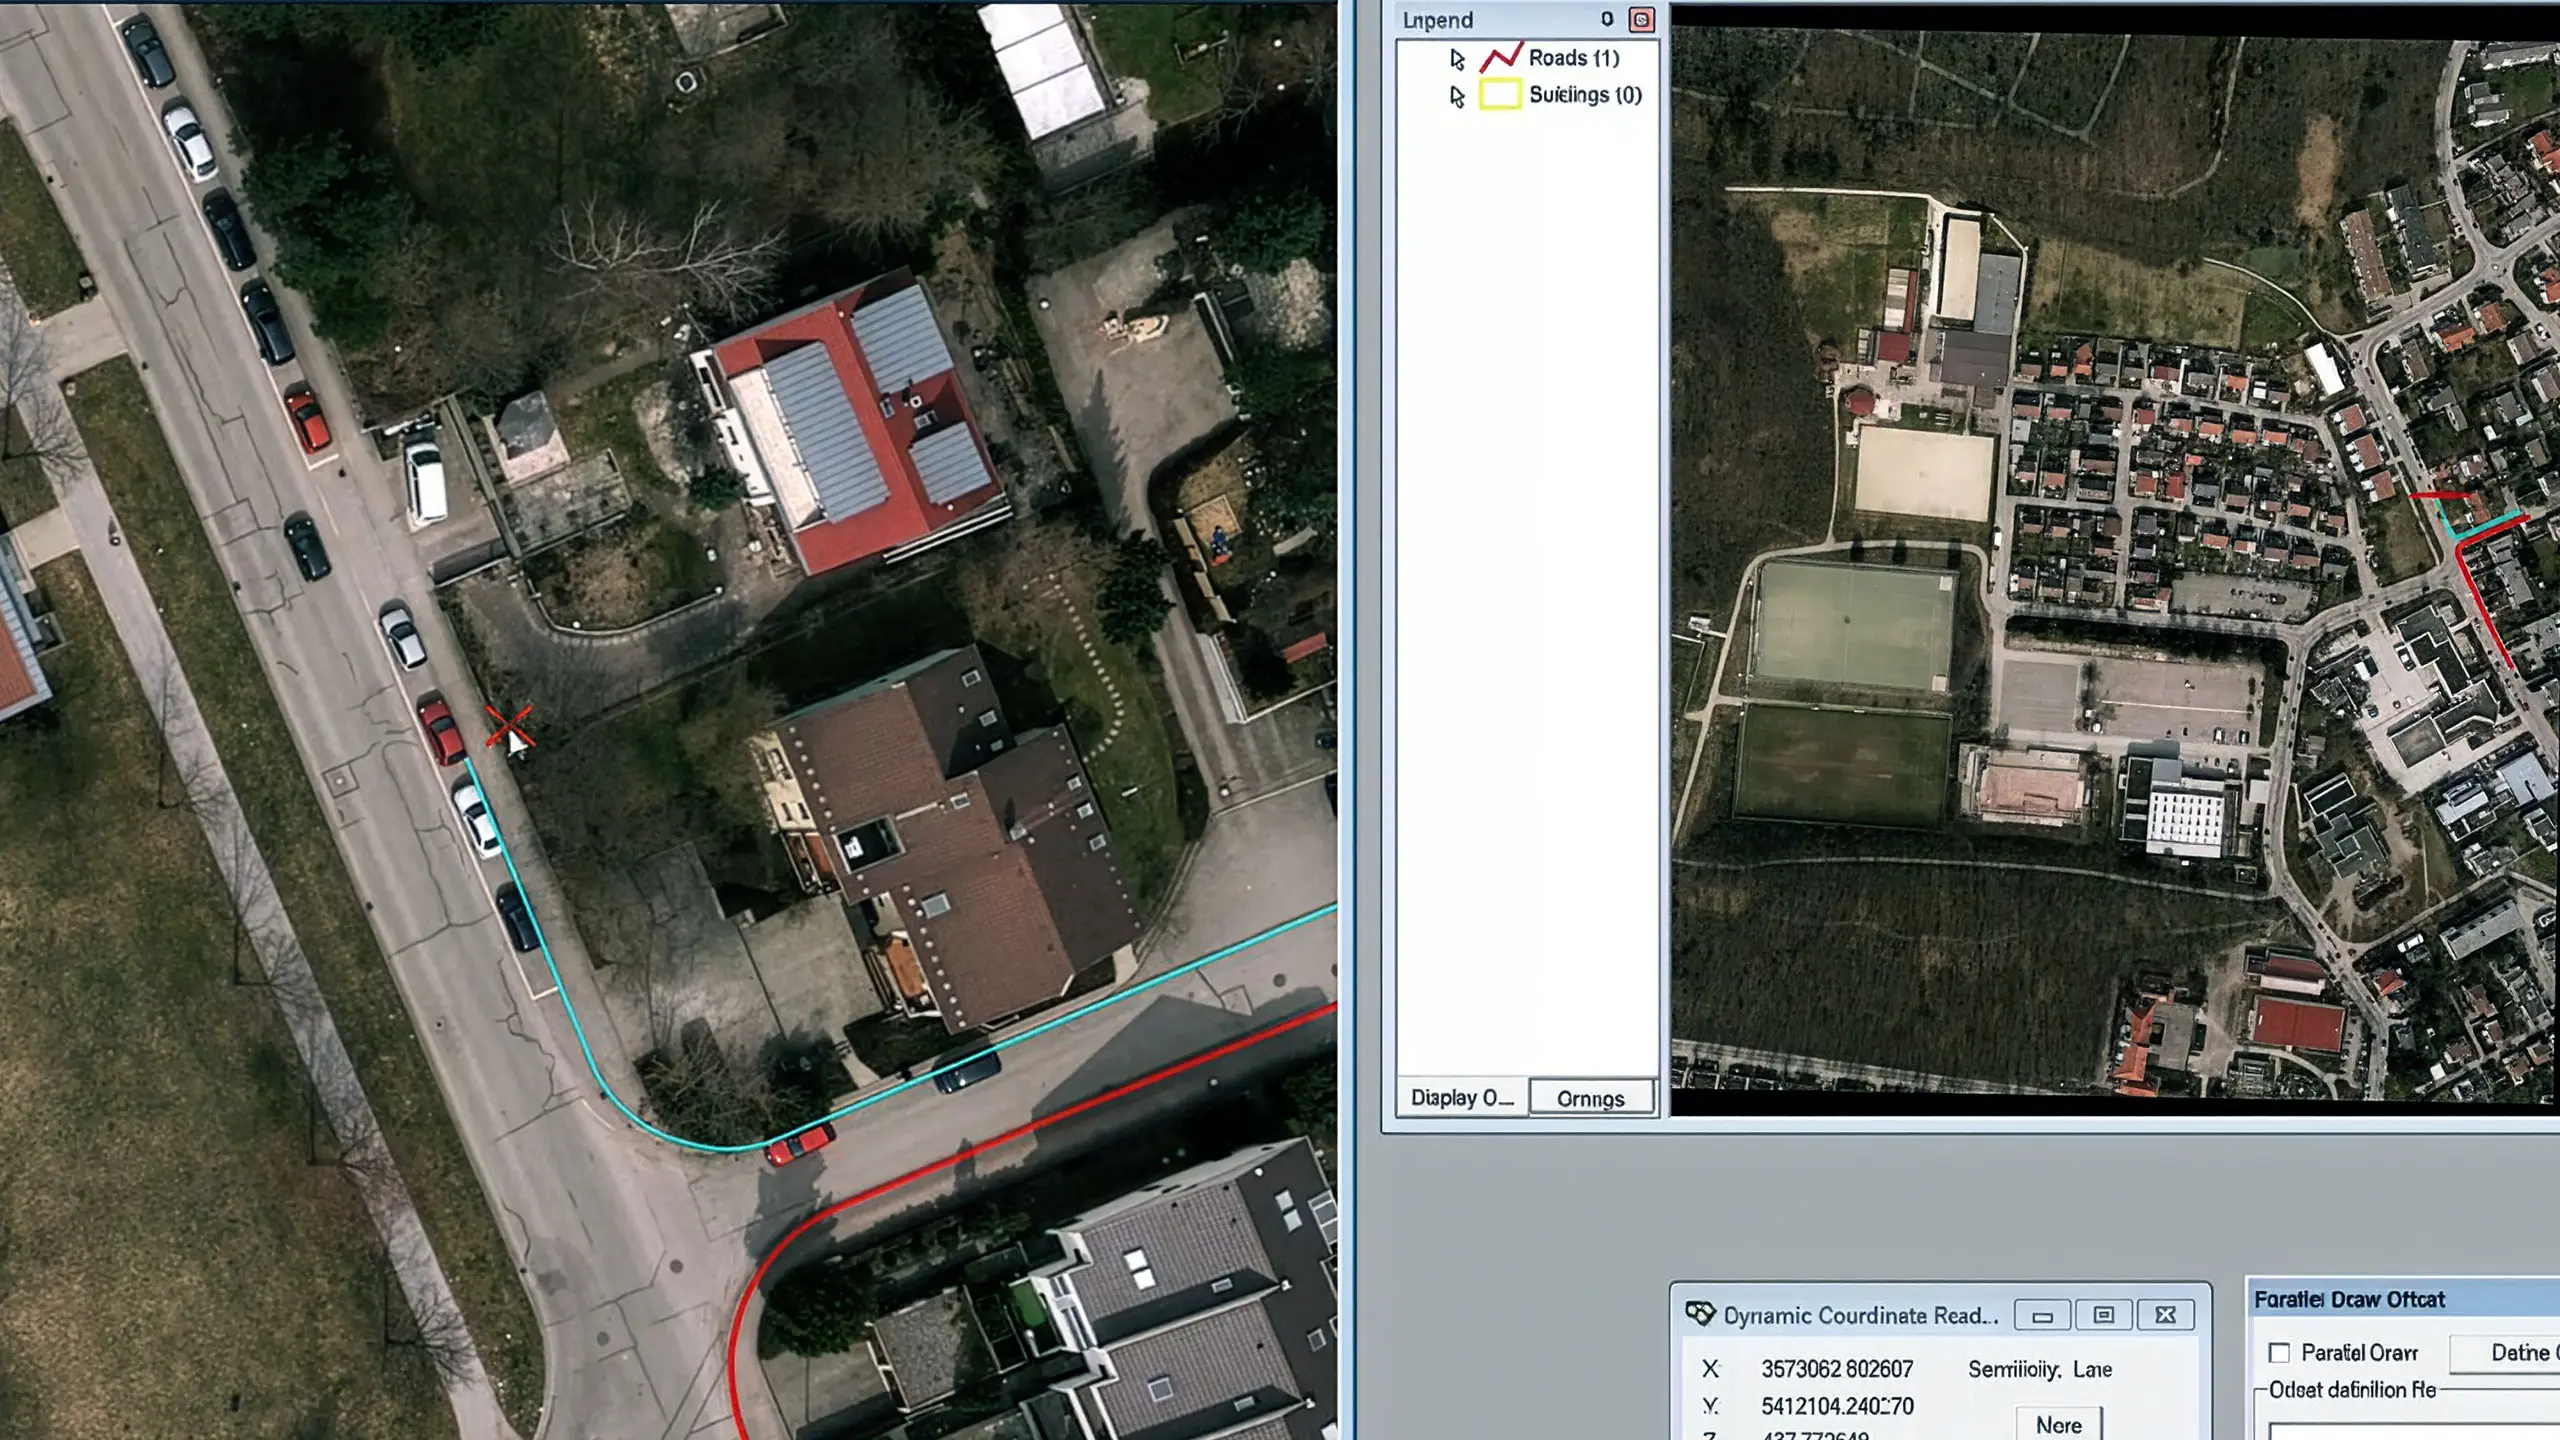
Task: Close the Dynamic Coordinate Readout window
Action: click(x=2166, y=1315)
